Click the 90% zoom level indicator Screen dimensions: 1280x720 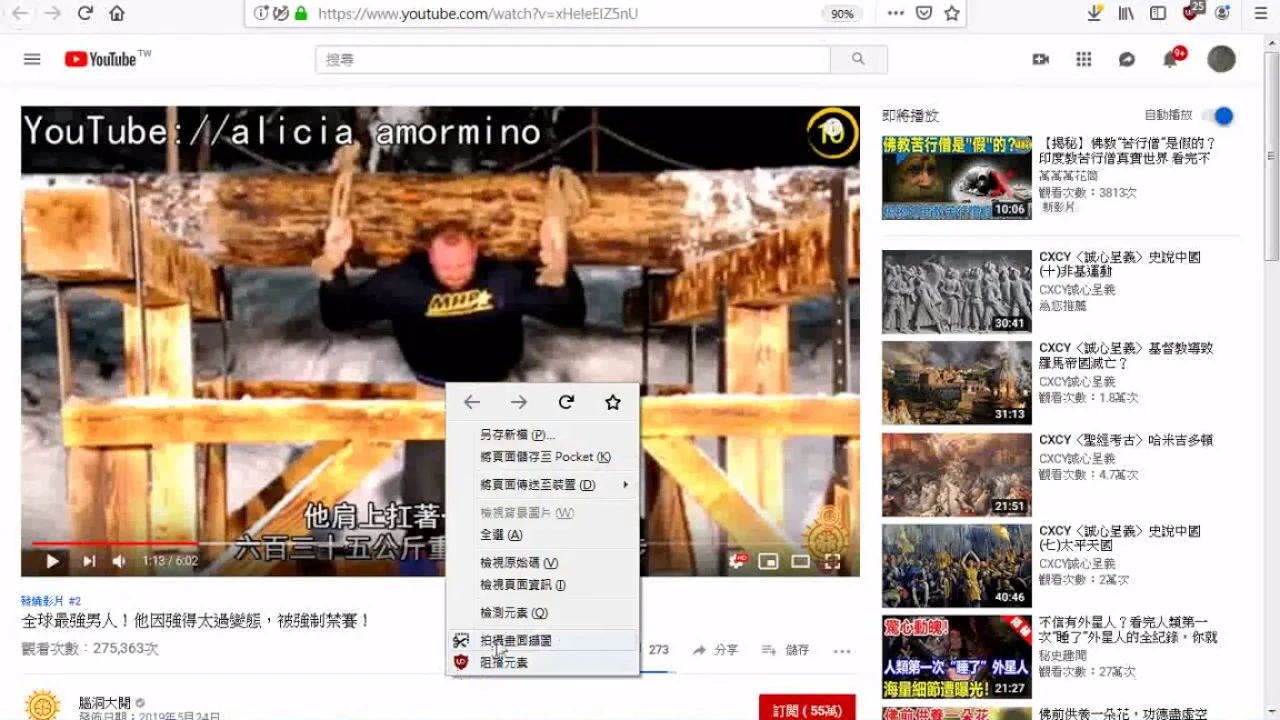point(842,14)
